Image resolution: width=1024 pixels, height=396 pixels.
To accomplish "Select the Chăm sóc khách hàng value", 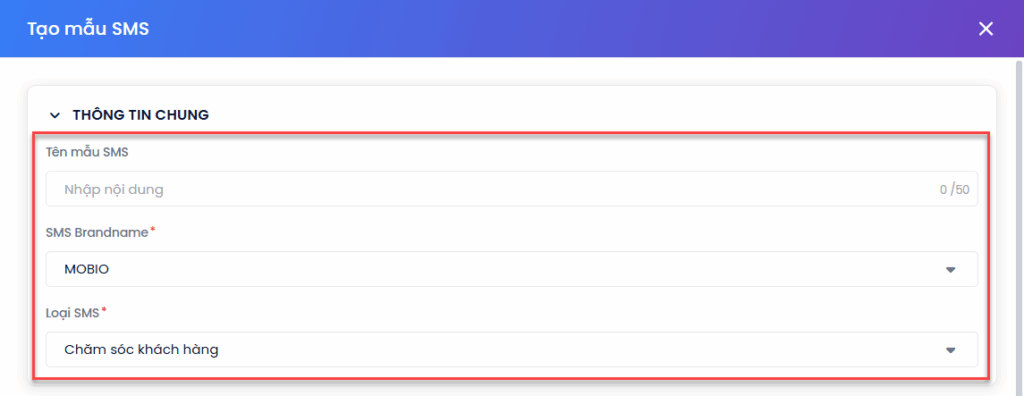I will pos(141,350).
